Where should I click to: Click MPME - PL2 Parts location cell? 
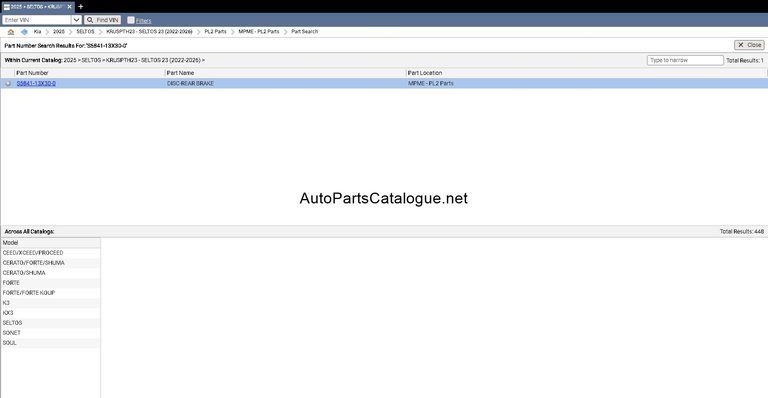click(431, 84)
